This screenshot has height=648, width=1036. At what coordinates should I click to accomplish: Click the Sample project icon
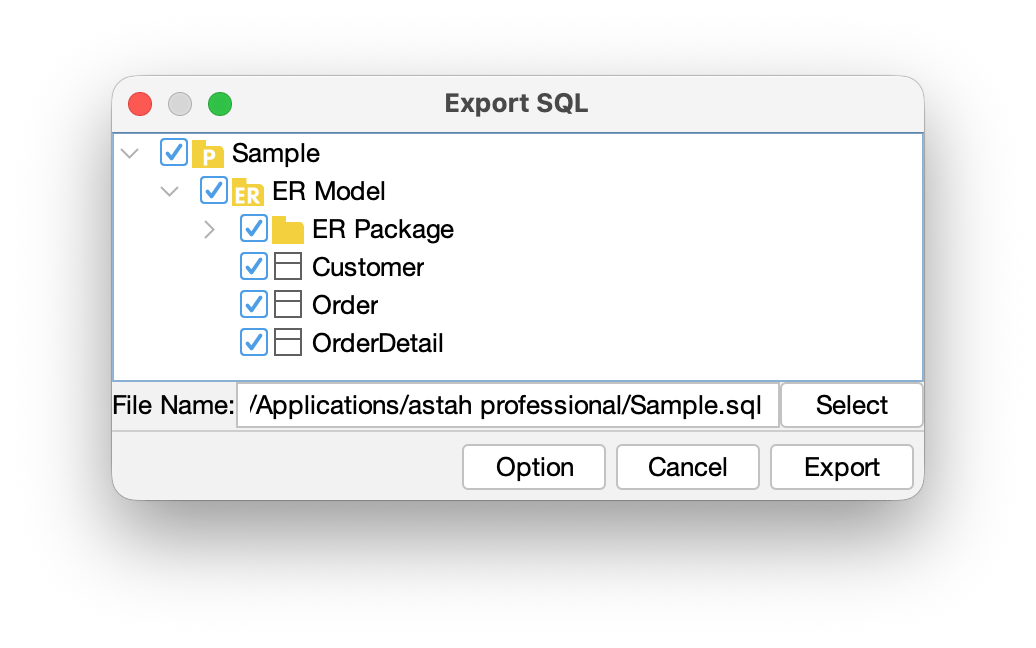tap(207, 153)
